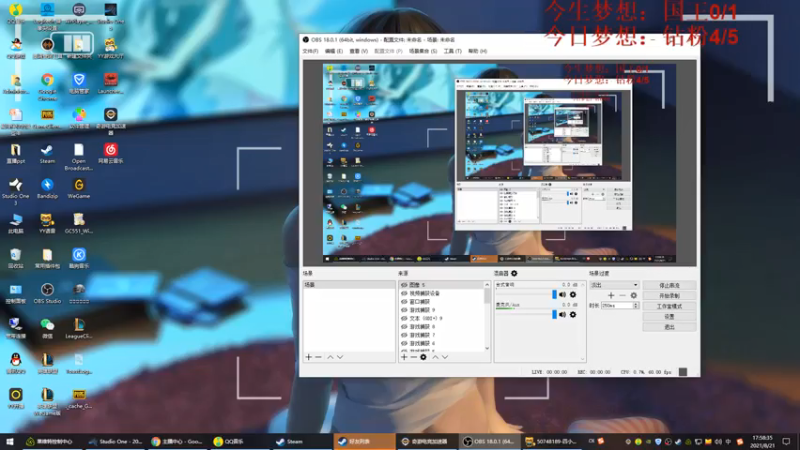Open Open Broadcast... desktop shortcut
This screenshot has width=800, height=450.
(x=79, y=157)
